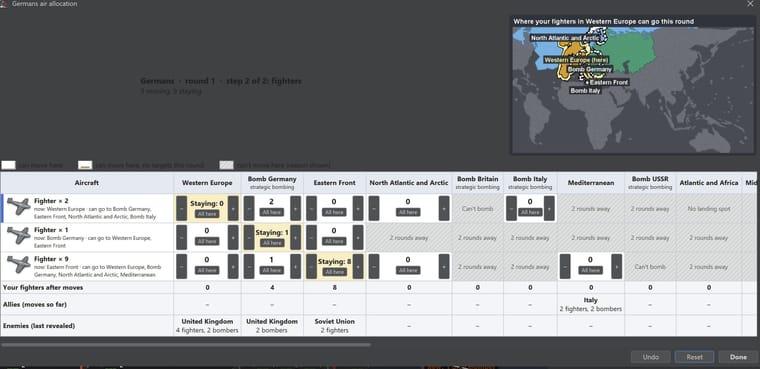This screenshot has height=369, width=760.
Task: Select the yellow 'no targets this round' legend swatch
Action: point(85,165)
